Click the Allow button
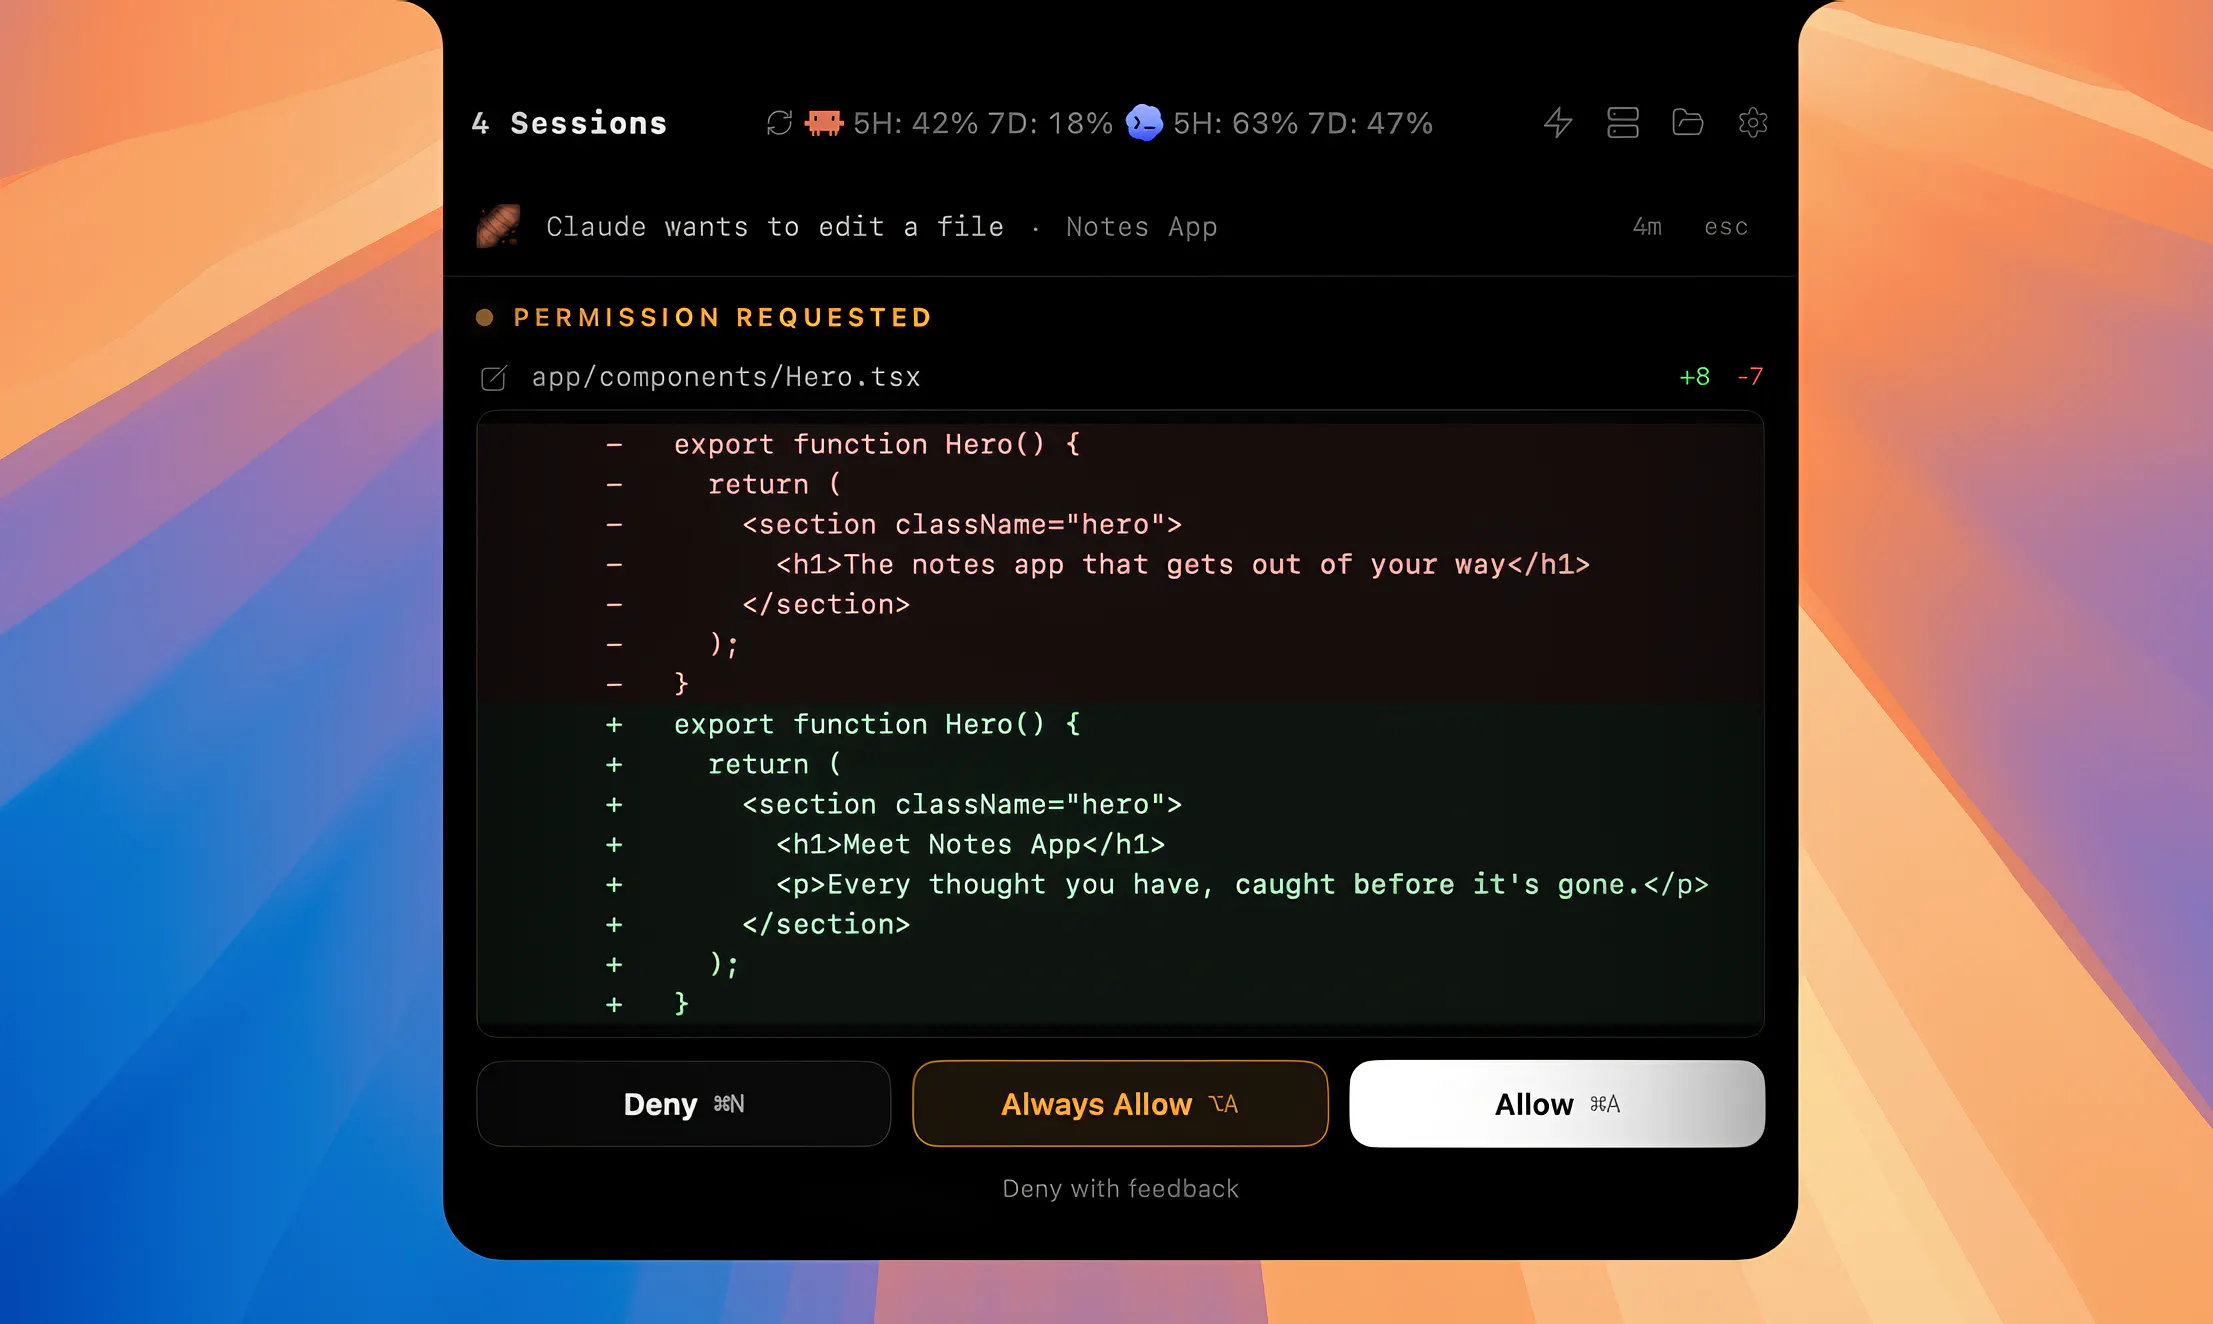 tap(1557, 1104)
